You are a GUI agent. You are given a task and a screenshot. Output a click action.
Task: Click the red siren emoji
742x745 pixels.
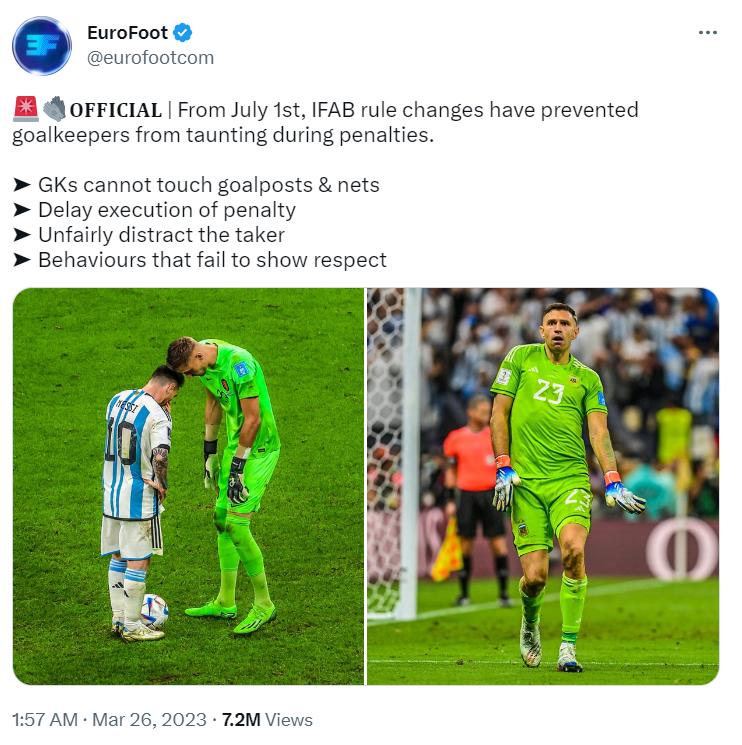click(26, 109)
